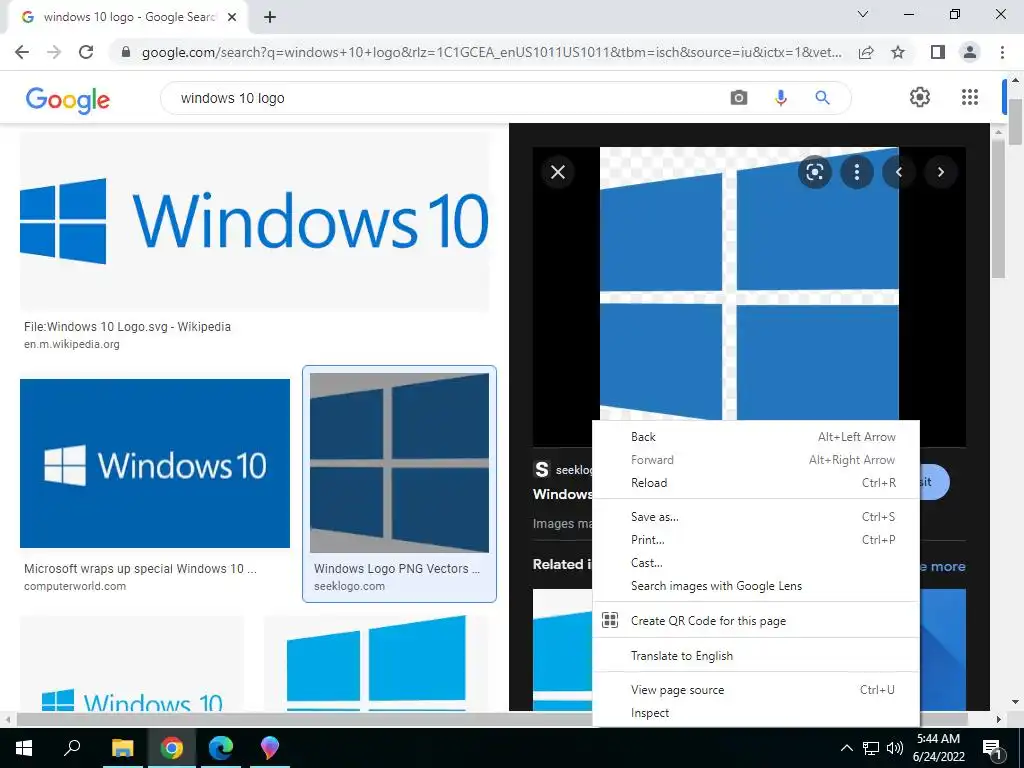Open the seeklogo.com Windows Logo thumbnail
Viewport: 1024px width, 768px height.
tap(399, 463)
